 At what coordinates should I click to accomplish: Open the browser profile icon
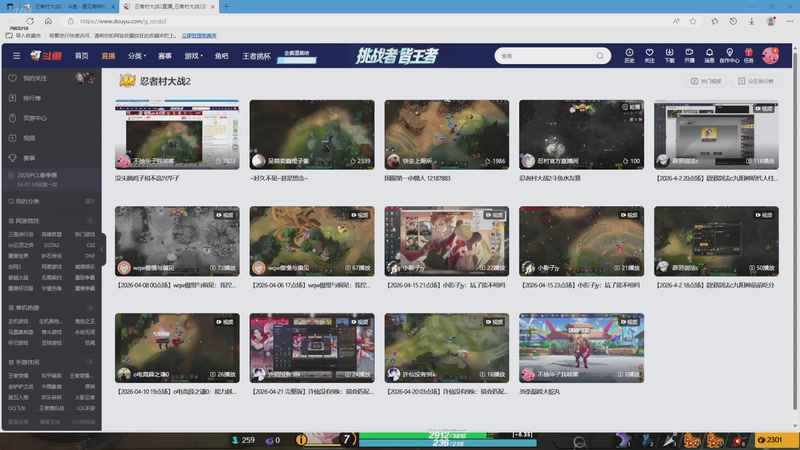coord(770,21)
